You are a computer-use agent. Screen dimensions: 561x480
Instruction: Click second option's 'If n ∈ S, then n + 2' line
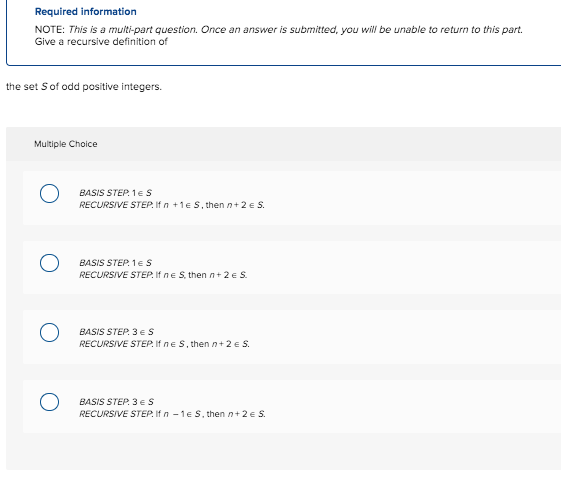[x=201, y=275]
